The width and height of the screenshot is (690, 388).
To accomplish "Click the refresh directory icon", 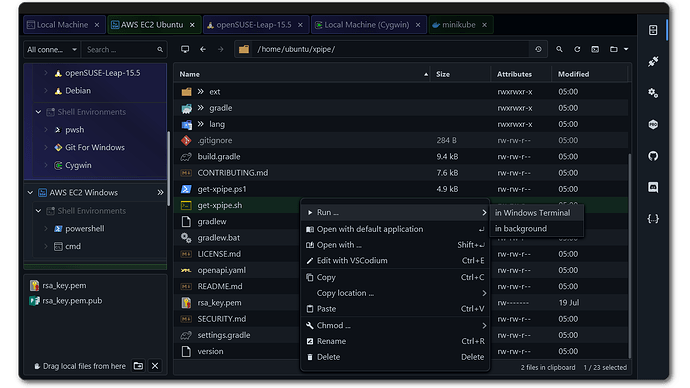I will (577, 49).
